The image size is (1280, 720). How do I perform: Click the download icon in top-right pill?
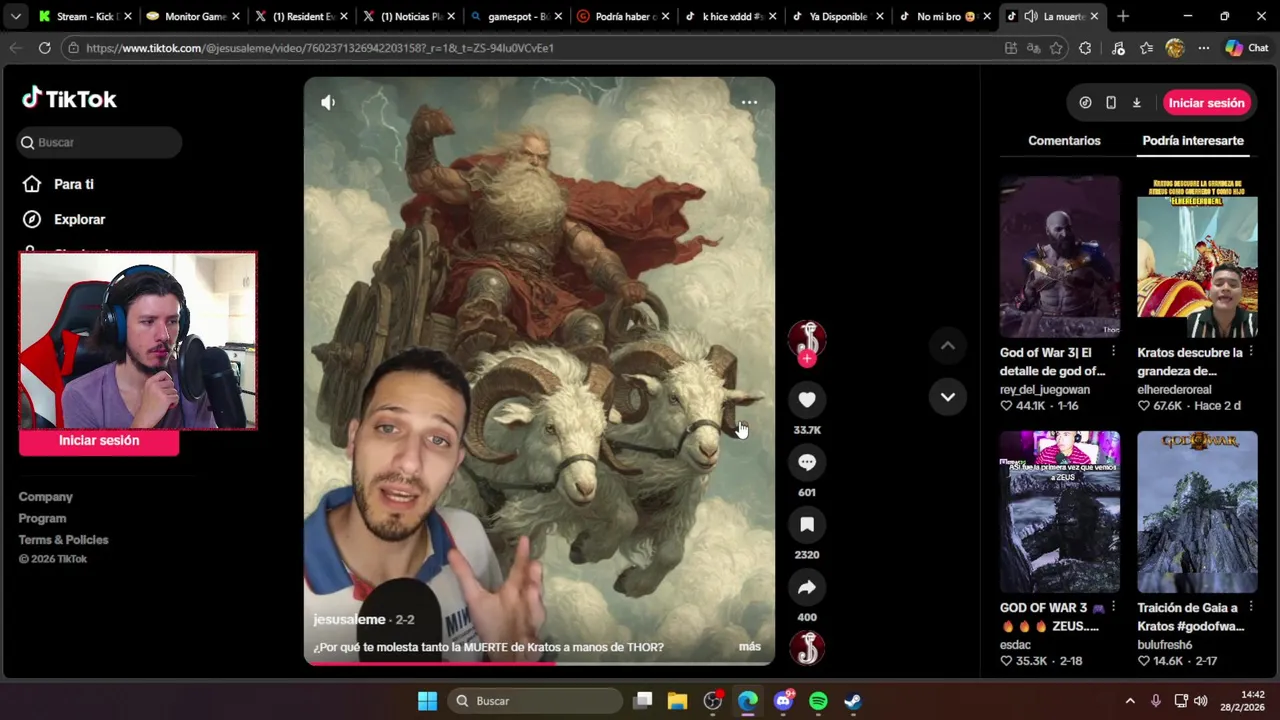pos(1136,103)
